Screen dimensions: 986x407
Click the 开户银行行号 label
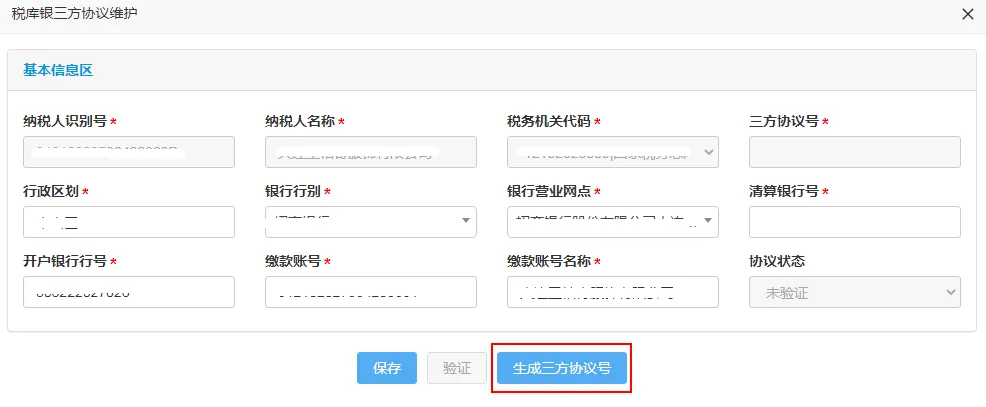(x=65, y=261)
